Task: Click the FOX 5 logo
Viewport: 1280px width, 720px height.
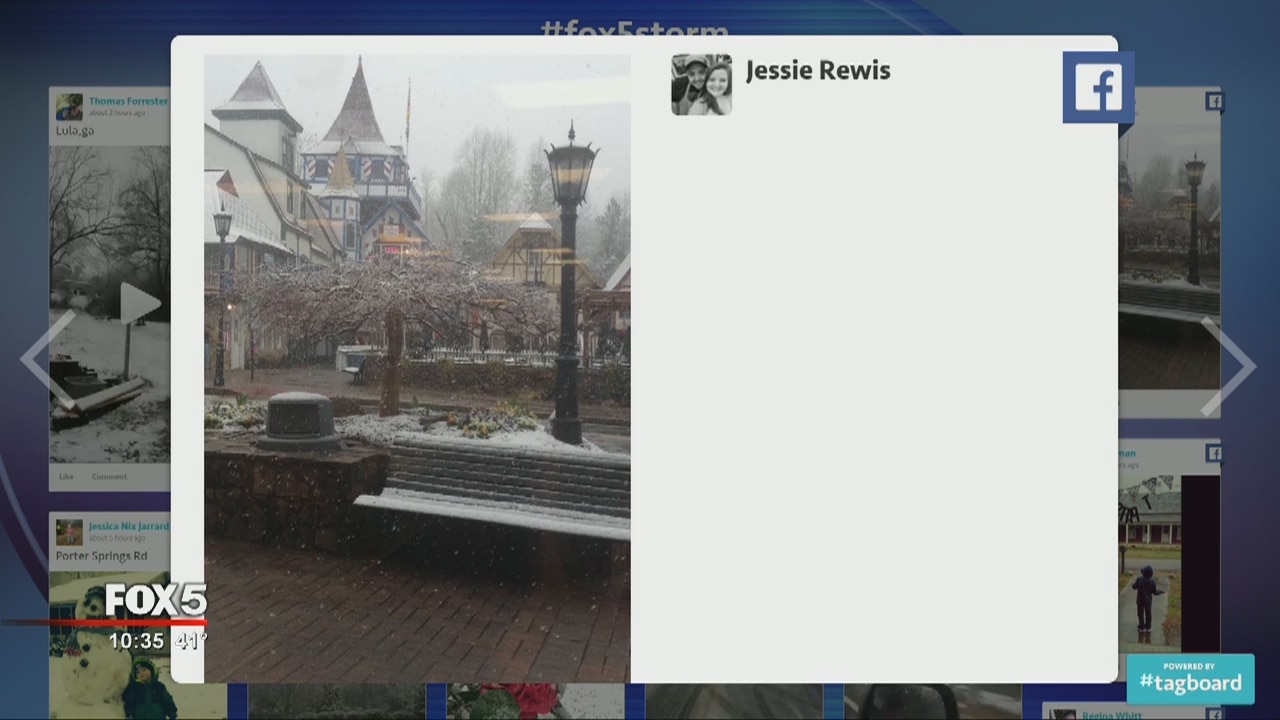Action: (x=156, y=601)
